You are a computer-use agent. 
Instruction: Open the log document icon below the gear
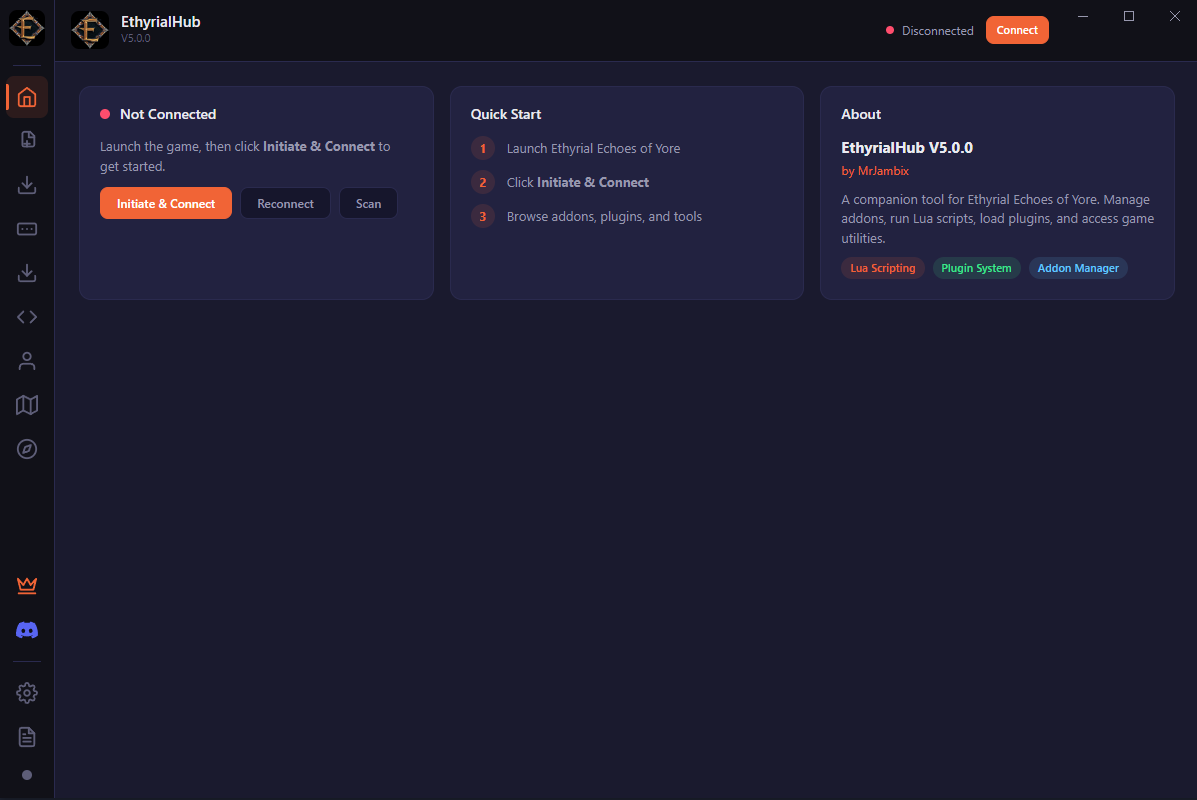pos(27,737)
